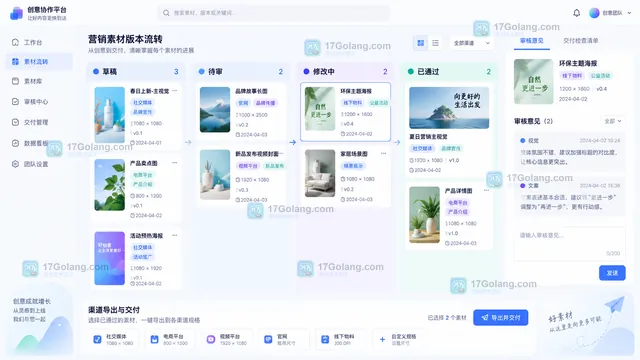
Task: Click the 视觉 review comment
Action: [570, 151]
